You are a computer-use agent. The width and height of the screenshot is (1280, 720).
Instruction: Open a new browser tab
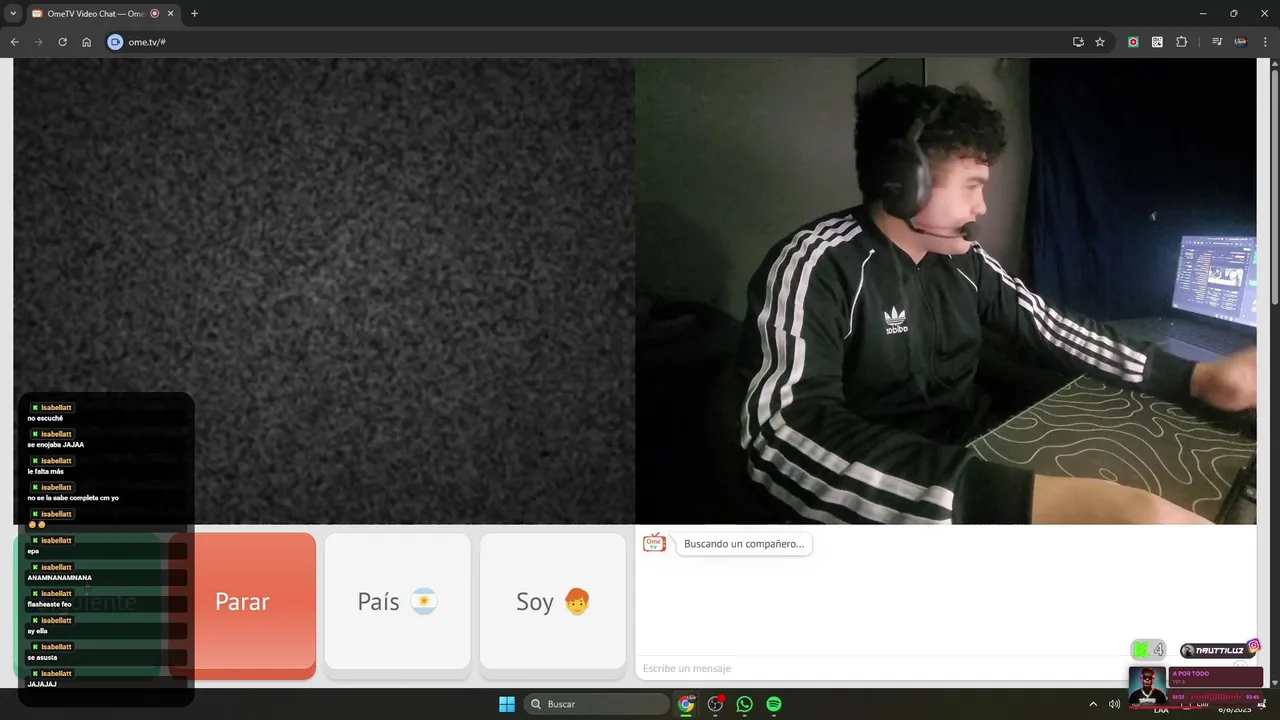coord(194,14)
